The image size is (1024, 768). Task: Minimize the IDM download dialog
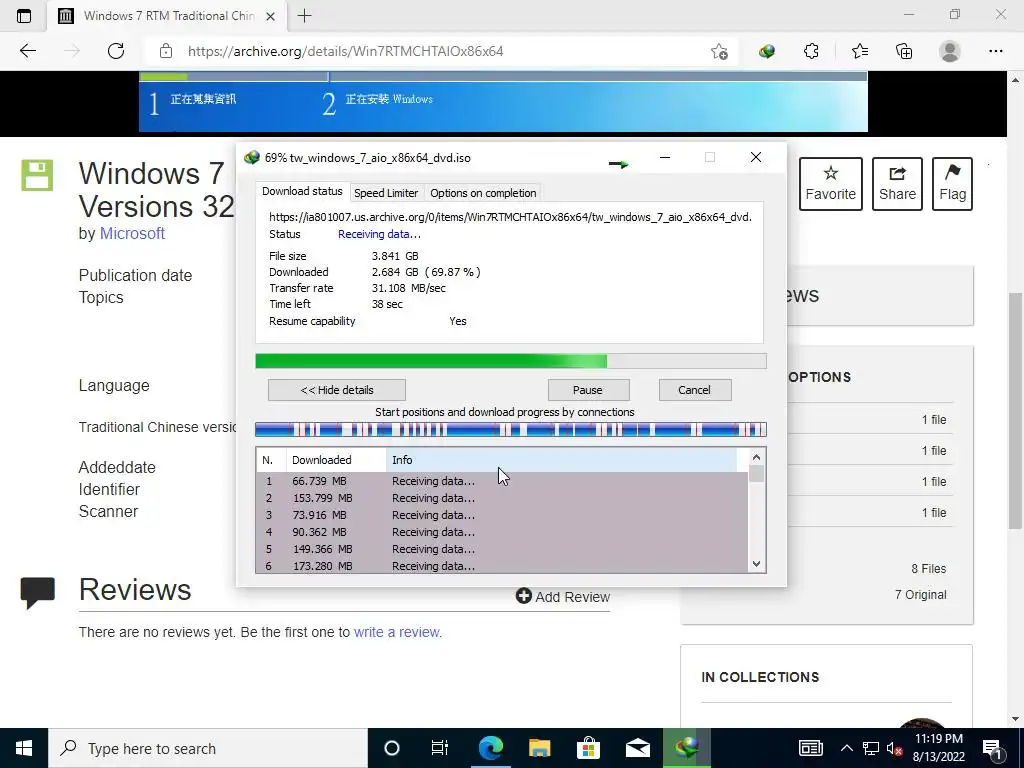[665, 157]
